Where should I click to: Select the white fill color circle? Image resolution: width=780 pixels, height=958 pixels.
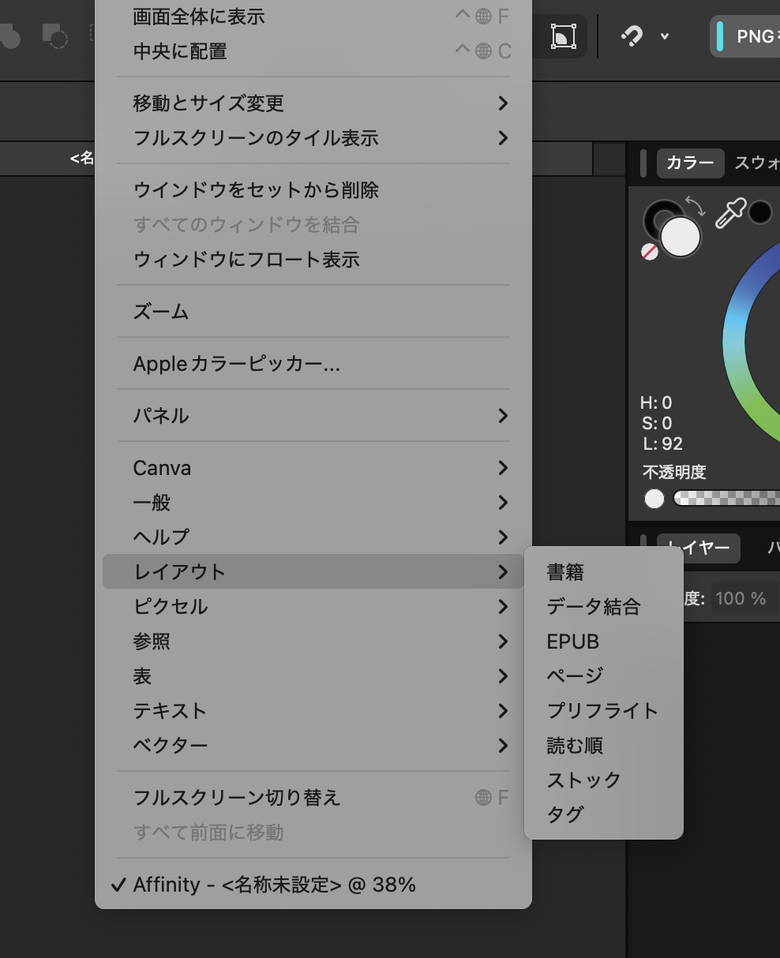point(680,237)
